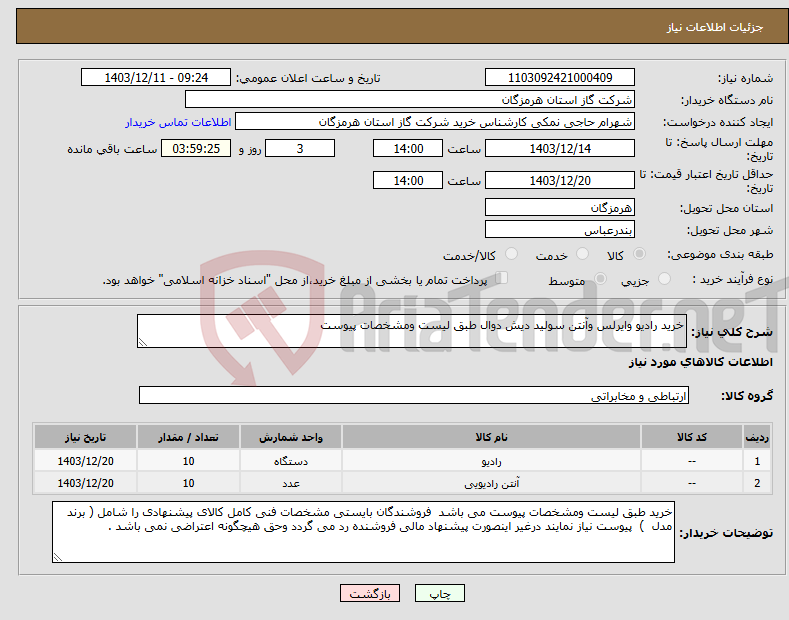This screenshot has width=789, height=620.
Task: Click the response deadline date 1403/12/14 field
Action: point(560,148)
